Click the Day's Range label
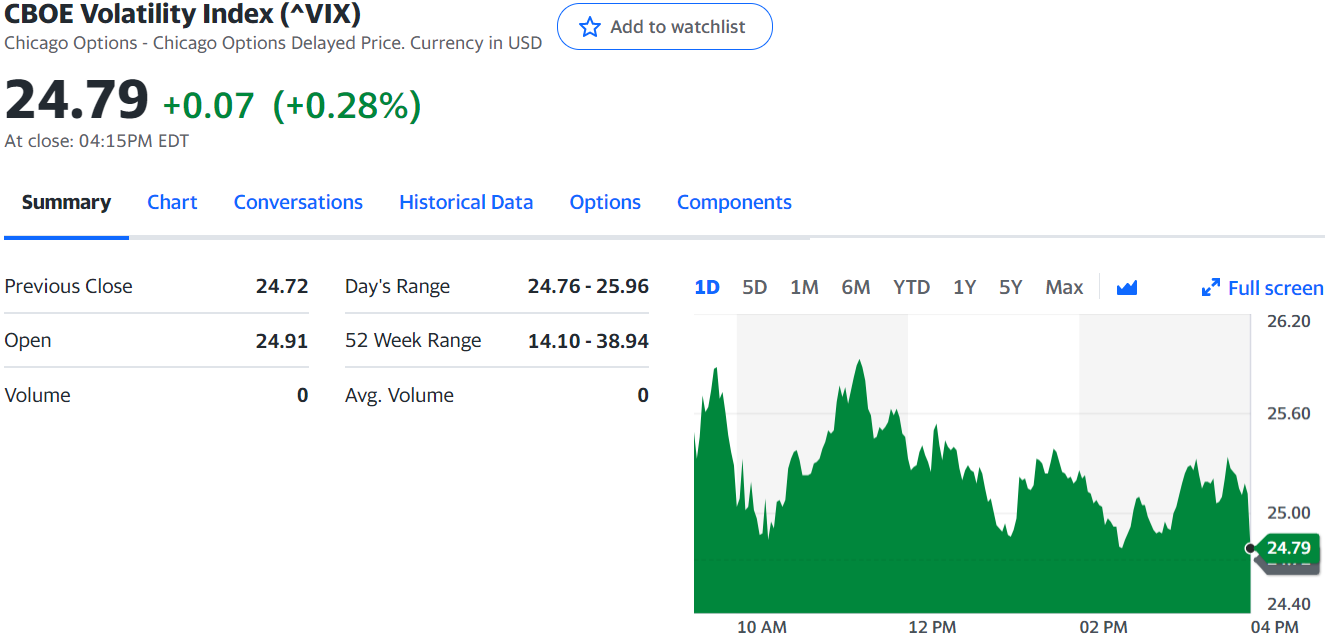Image resolution: width=1325 pixels, height=639 pixels. coord(397,287)
